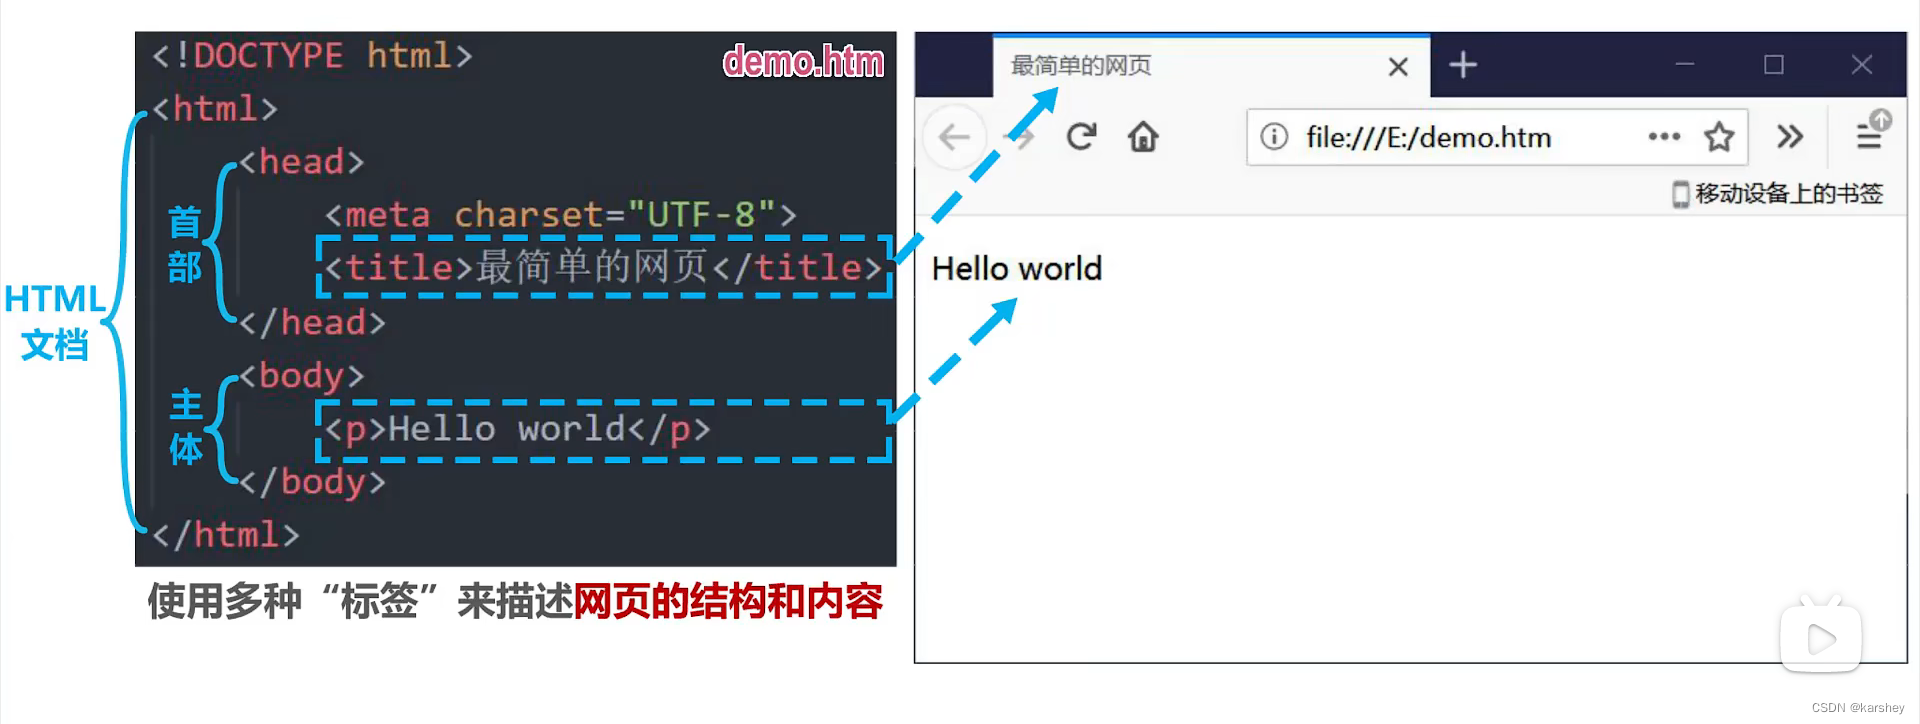The image size is (1920, 724).
Task: Reload the demo.htm page
Action: (x=1081, y=136)
